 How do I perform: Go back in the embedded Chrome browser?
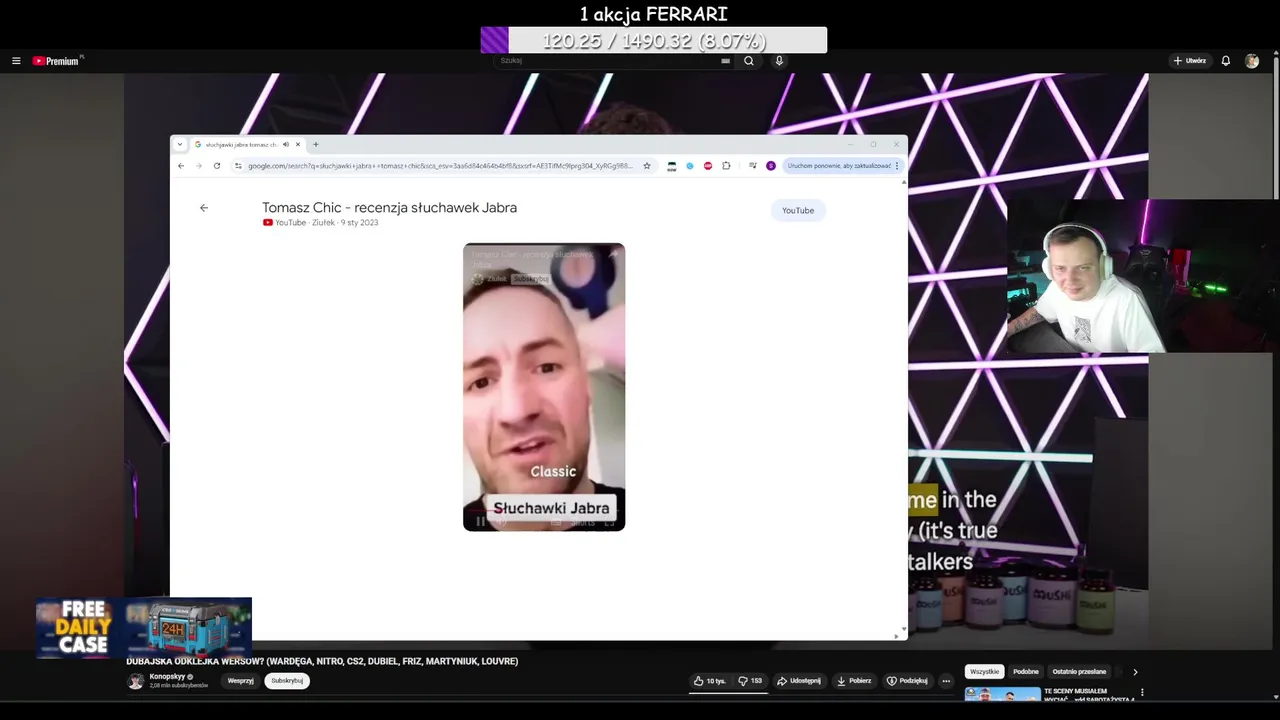tap(181, 166)
